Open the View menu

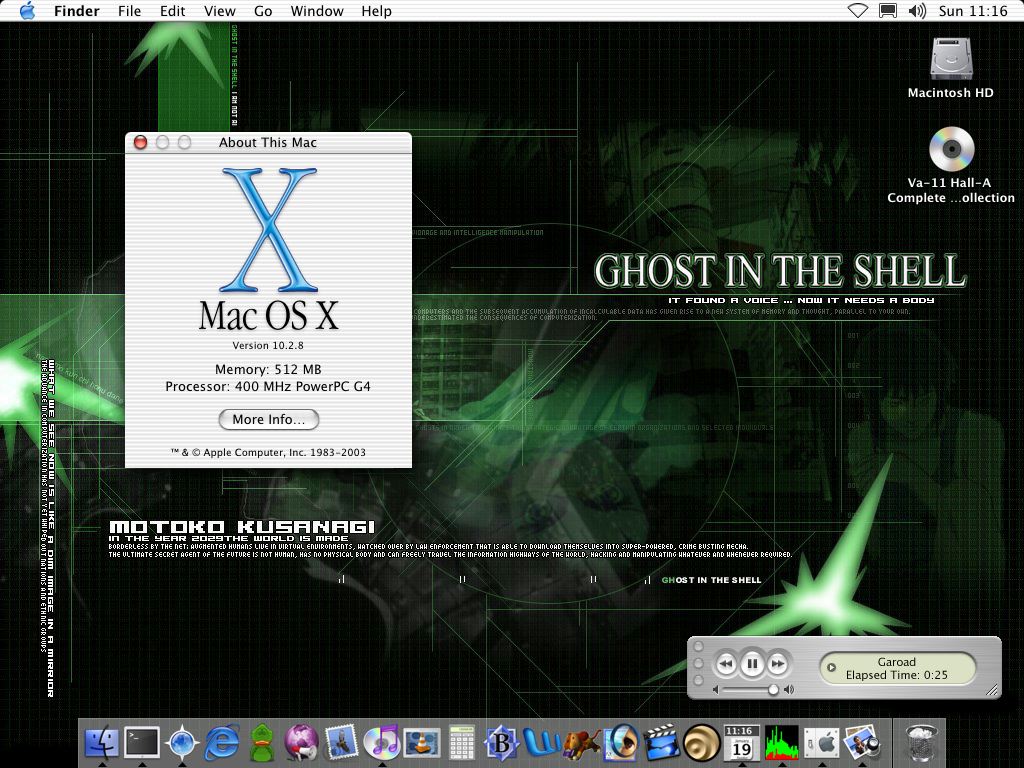[x=219, y=11]
